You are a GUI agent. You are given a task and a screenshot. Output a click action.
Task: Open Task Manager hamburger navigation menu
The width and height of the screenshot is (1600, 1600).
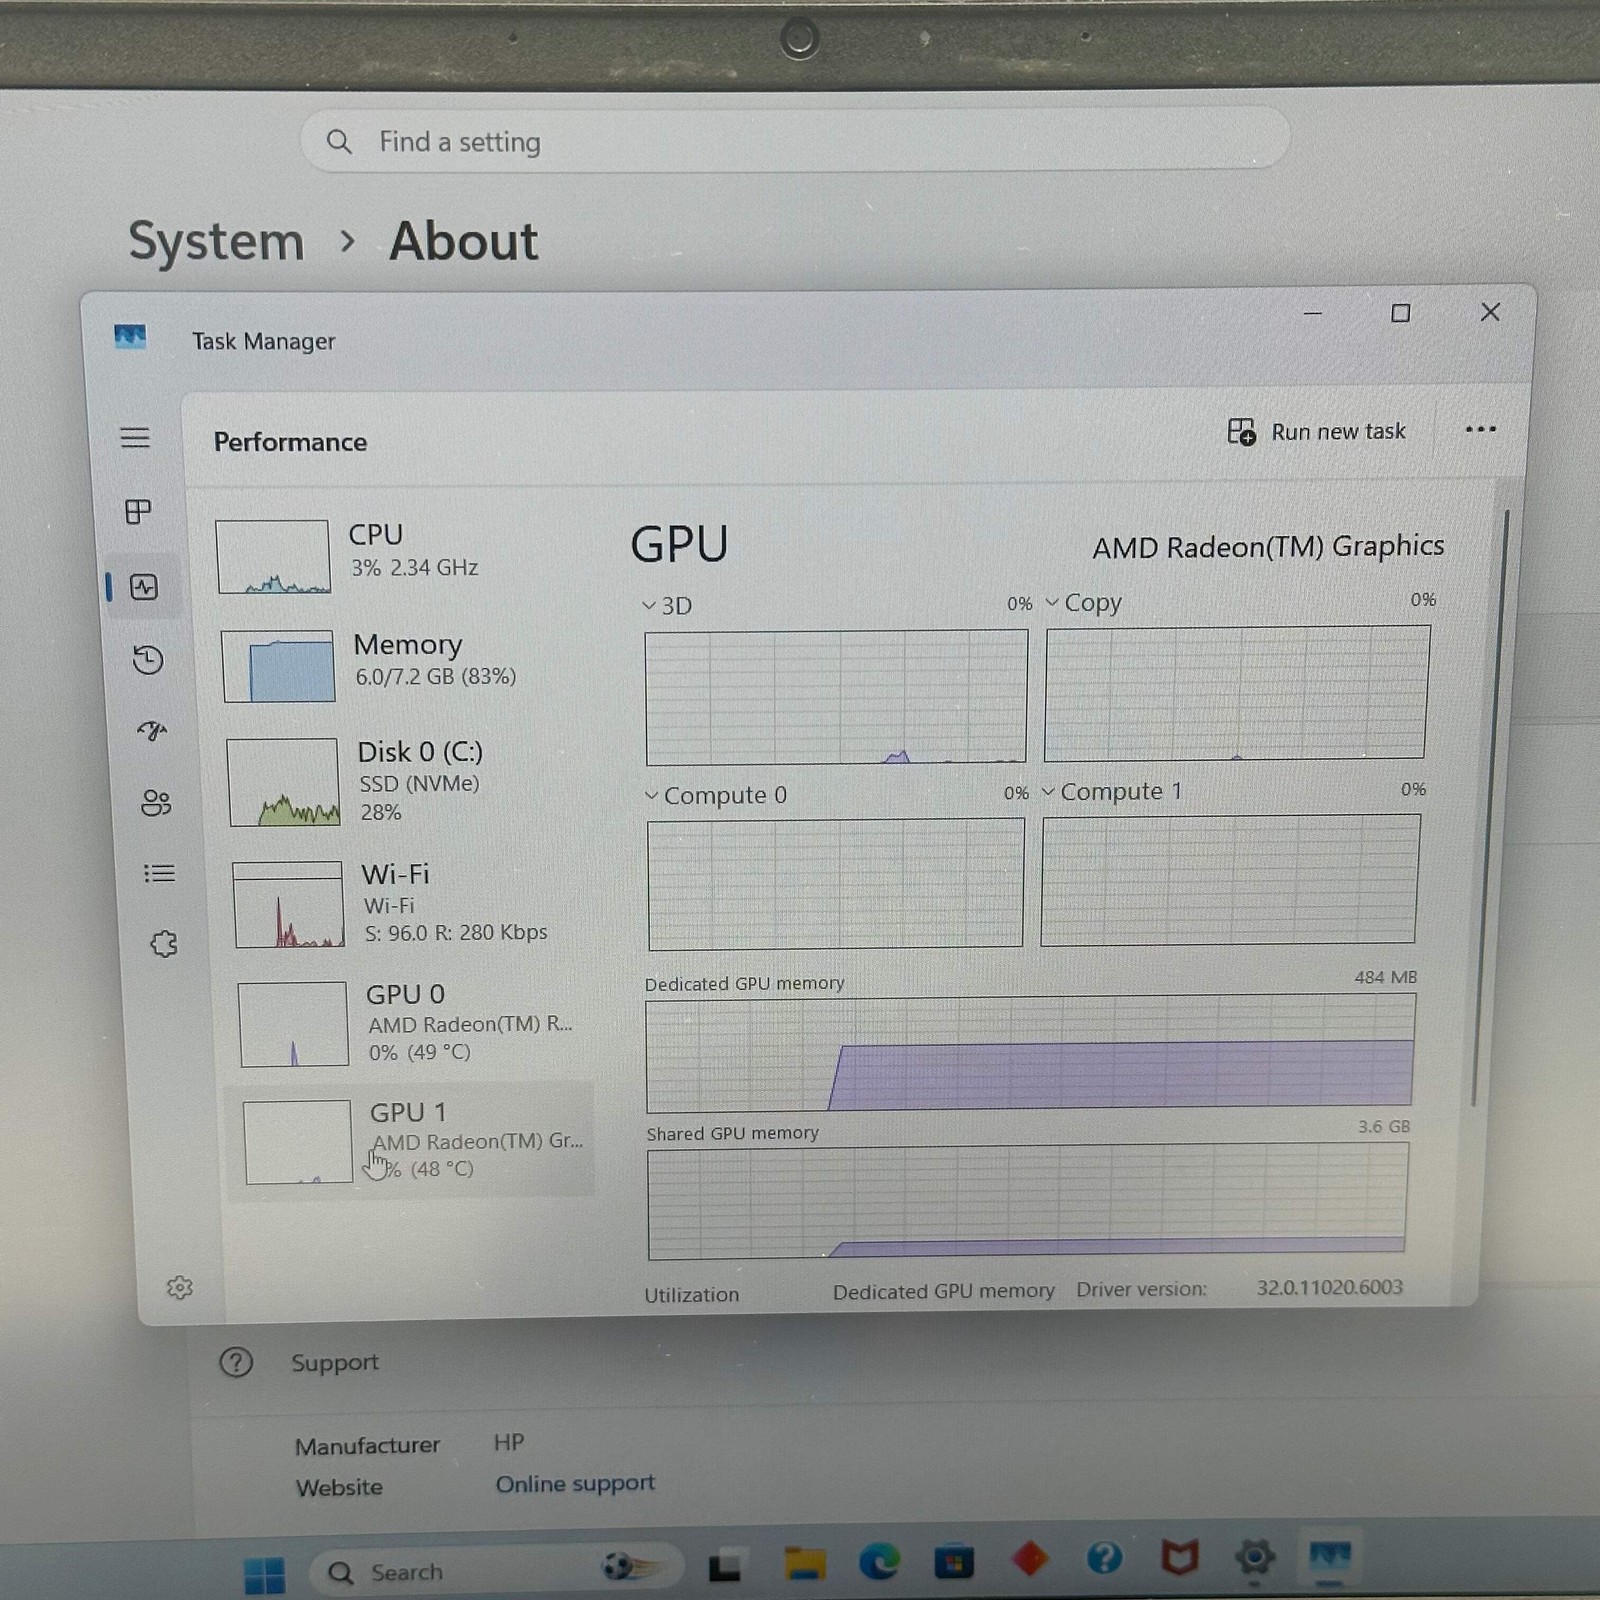[135, 438]
